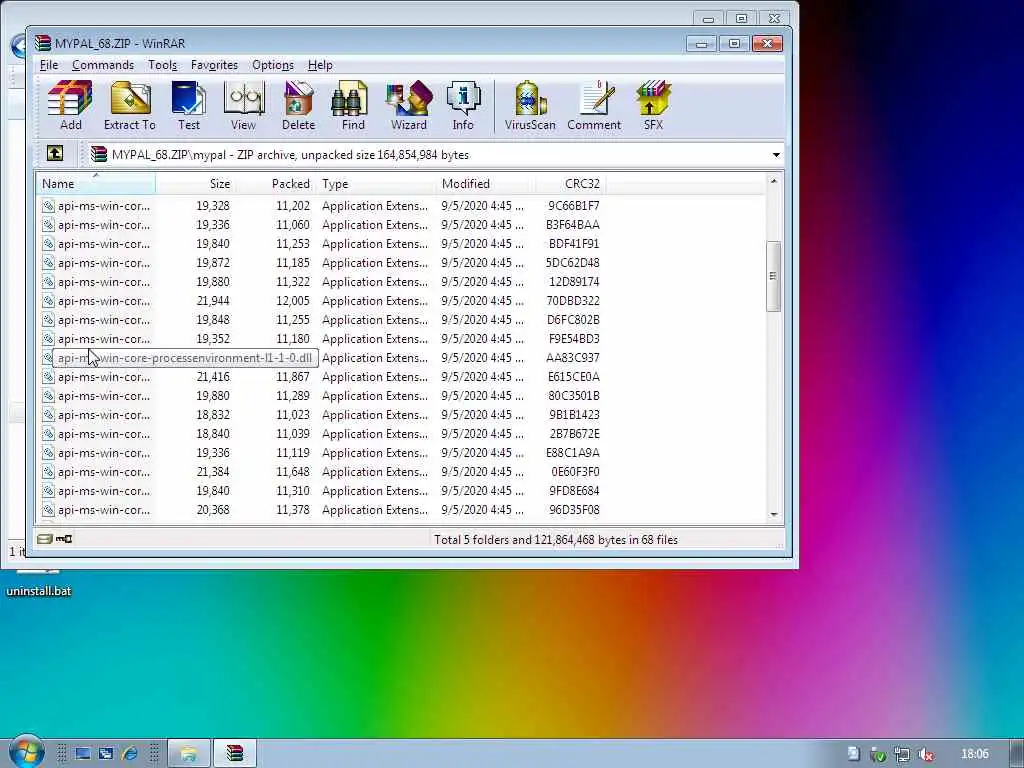The image size is (1024, 768).
Task: Select the file with CRC32 E88C1A9A
Action: tap(321, 453)
